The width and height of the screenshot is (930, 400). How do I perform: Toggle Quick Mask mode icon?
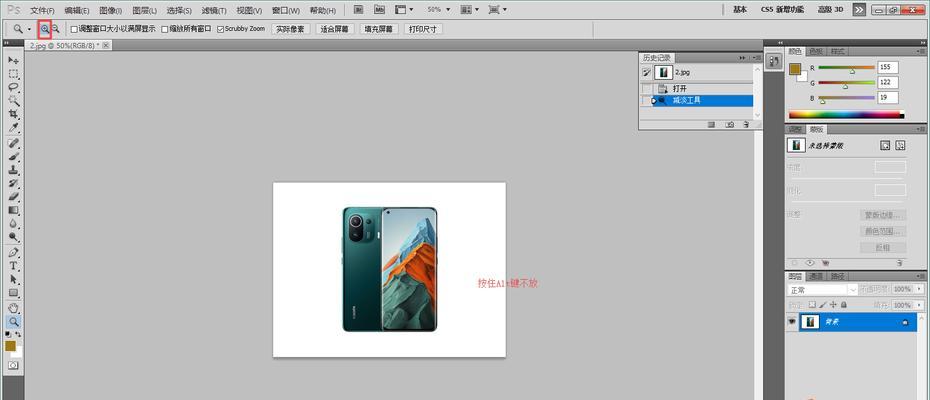(x=13, y=366)
